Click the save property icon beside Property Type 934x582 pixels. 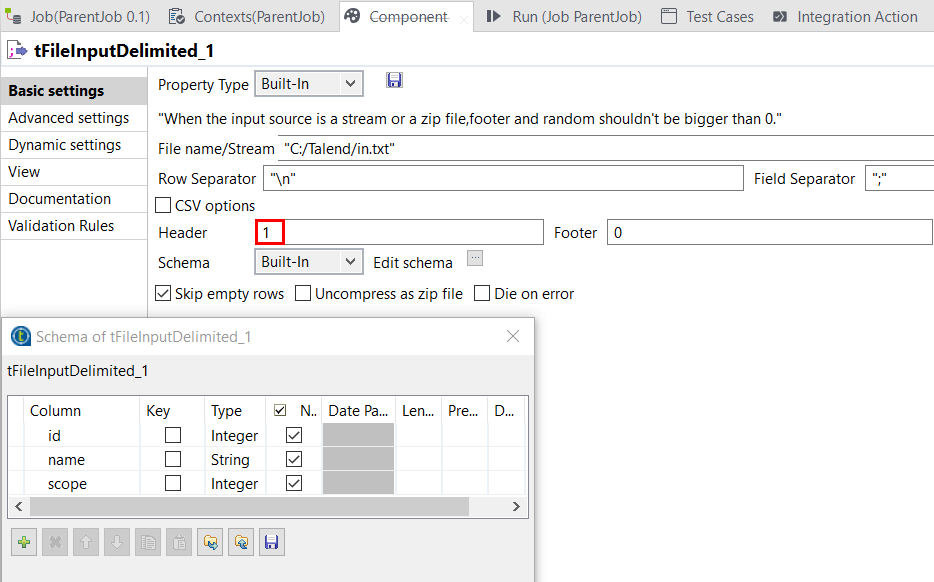point(394,80)
